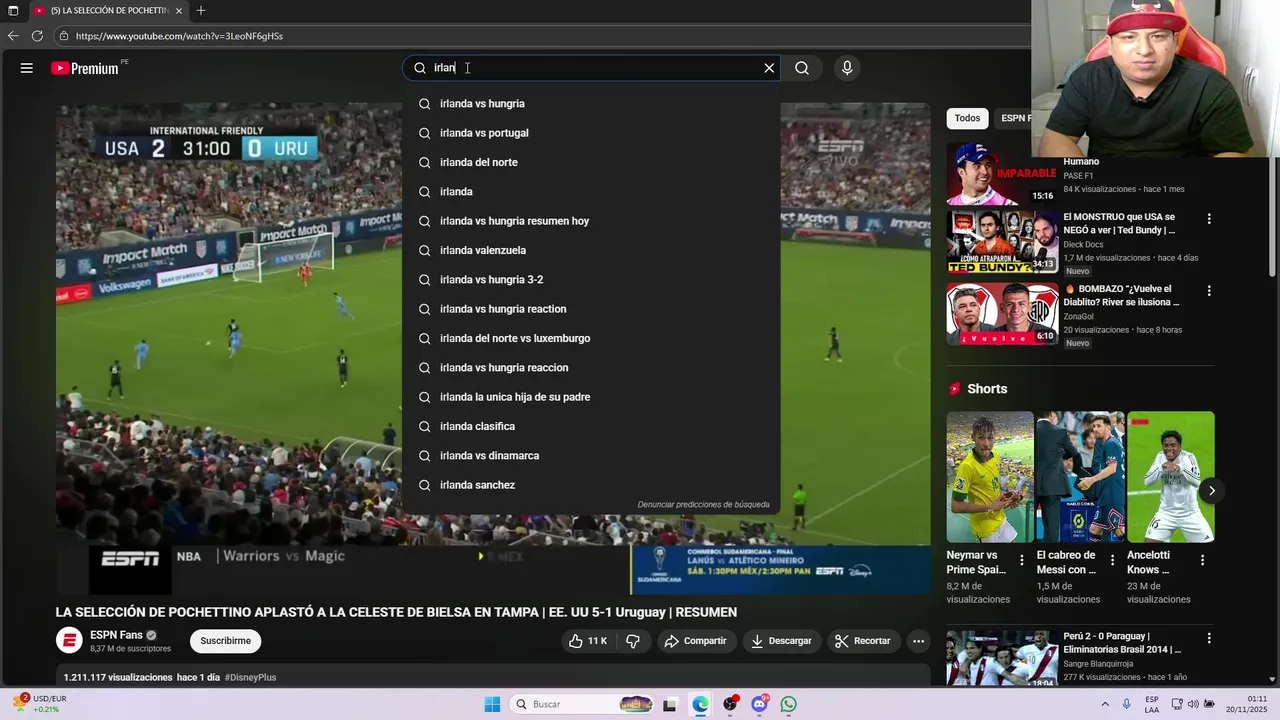This screenshot has height=720, width=1280.
Task: Open ESPN Fans channel name link
Action: click(x=116, y=635)
